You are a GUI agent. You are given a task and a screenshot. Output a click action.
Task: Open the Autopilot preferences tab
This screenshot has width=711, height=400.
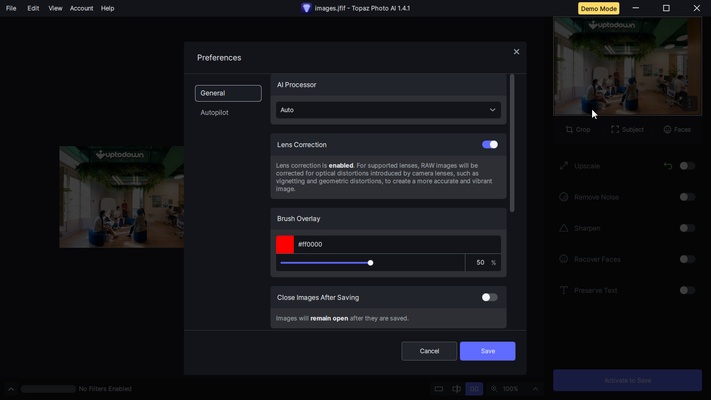coord(214,113)
